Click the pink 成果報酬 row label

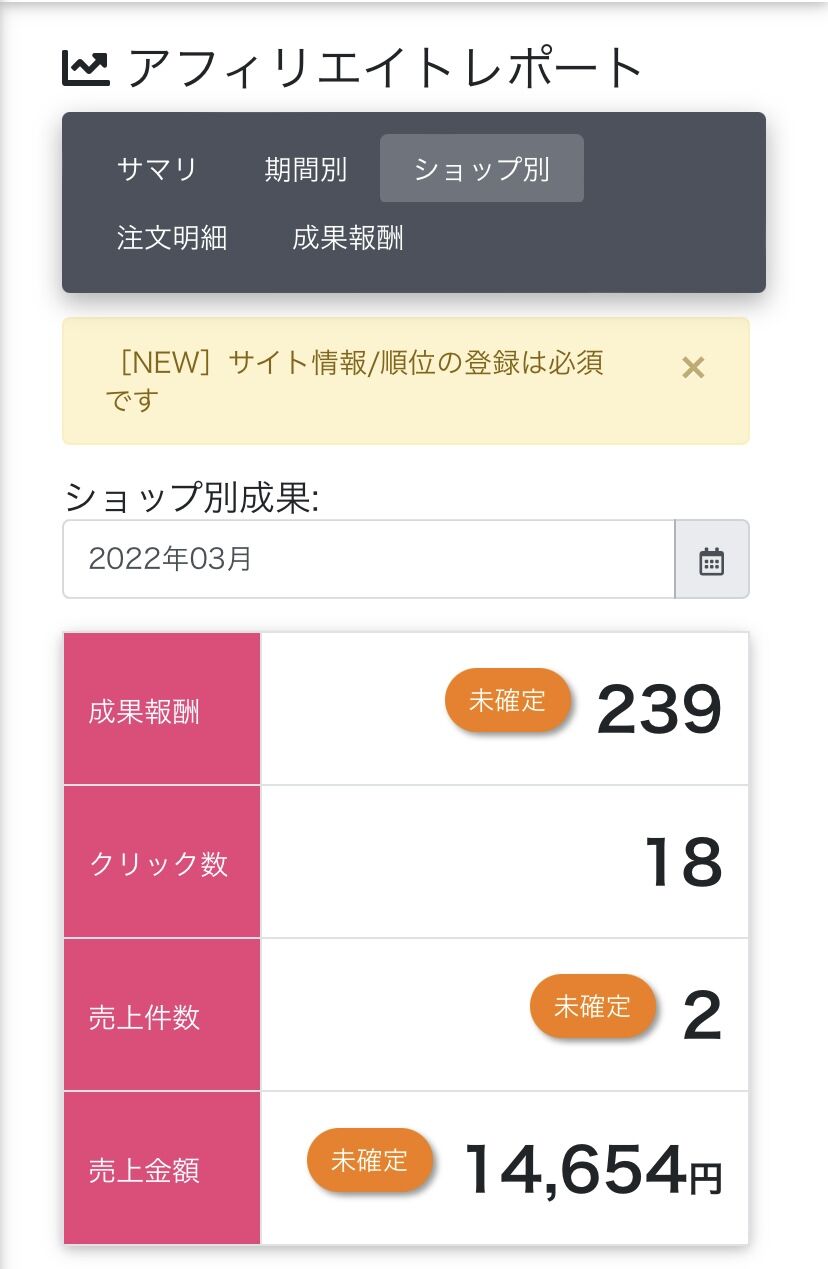tap(162, 709)
